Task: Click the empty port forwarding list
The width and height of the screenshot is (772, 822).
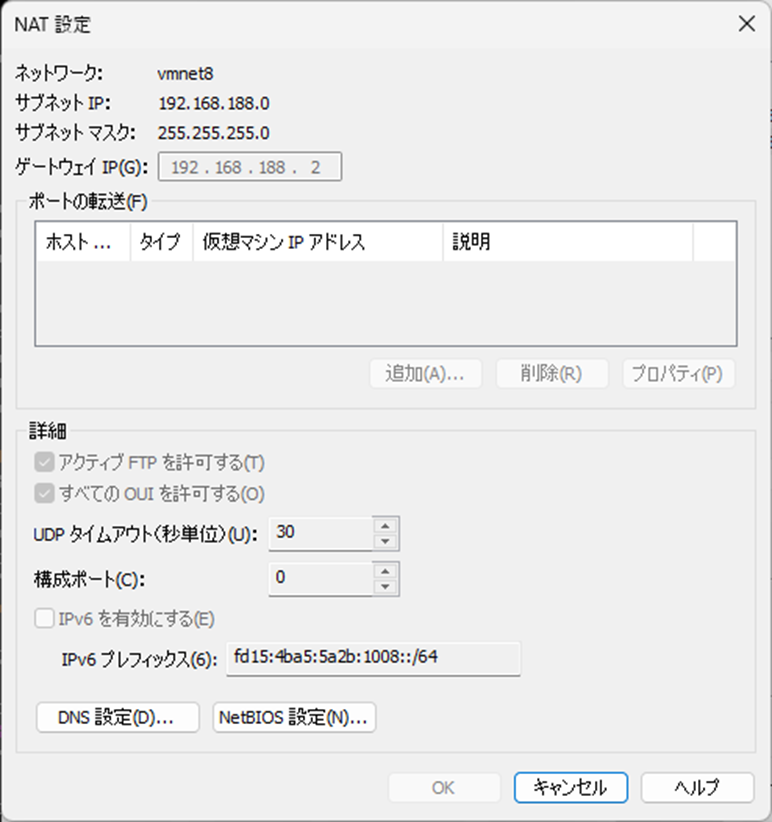Action: coord(386,302)
